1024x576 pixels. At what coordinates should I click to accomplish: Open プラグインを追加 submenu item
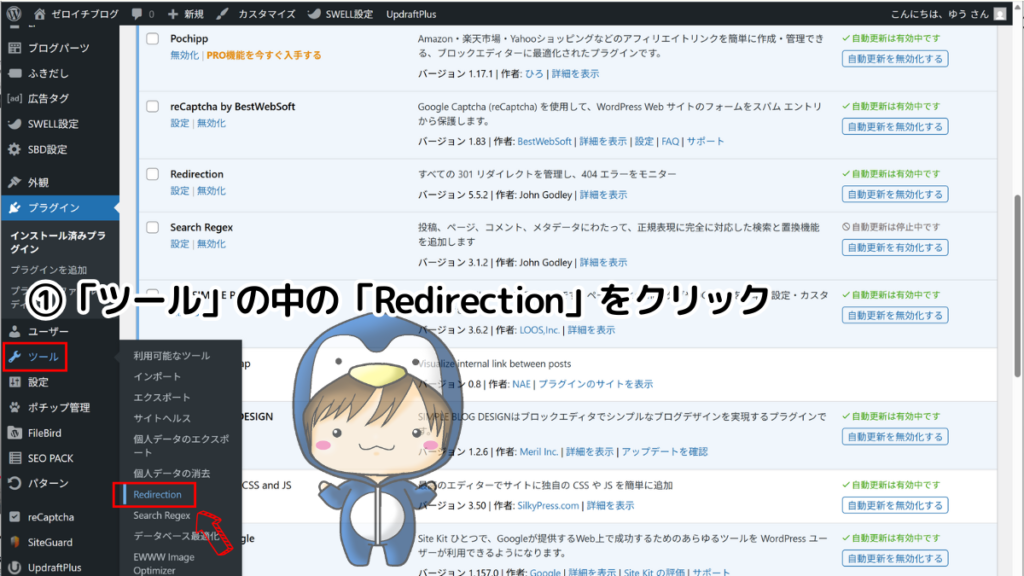pos(48,270)
